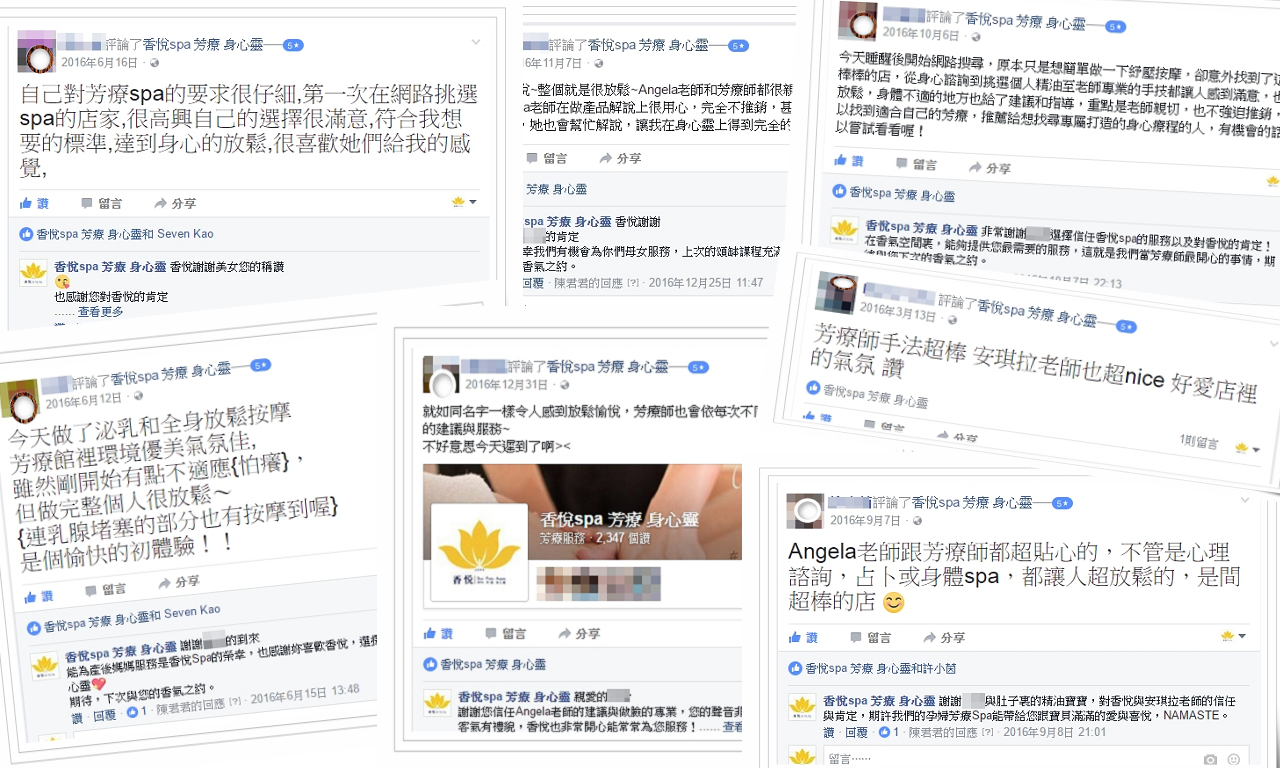Comment (留言) on the June 16 review
Image resolution: width=1280 pixels, height=768 pixels.
pyautogui.click(x=102, y=203)
